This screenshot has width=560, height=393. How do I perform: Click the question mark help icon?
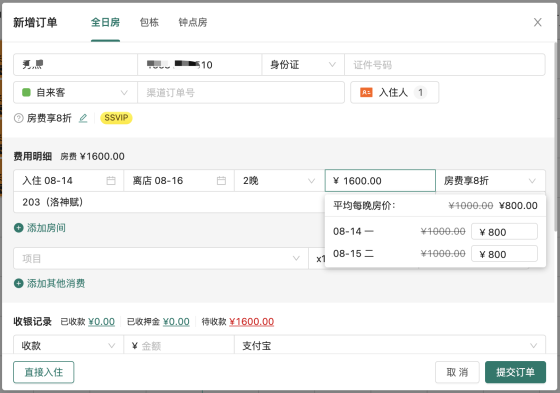tap(19, 118)
